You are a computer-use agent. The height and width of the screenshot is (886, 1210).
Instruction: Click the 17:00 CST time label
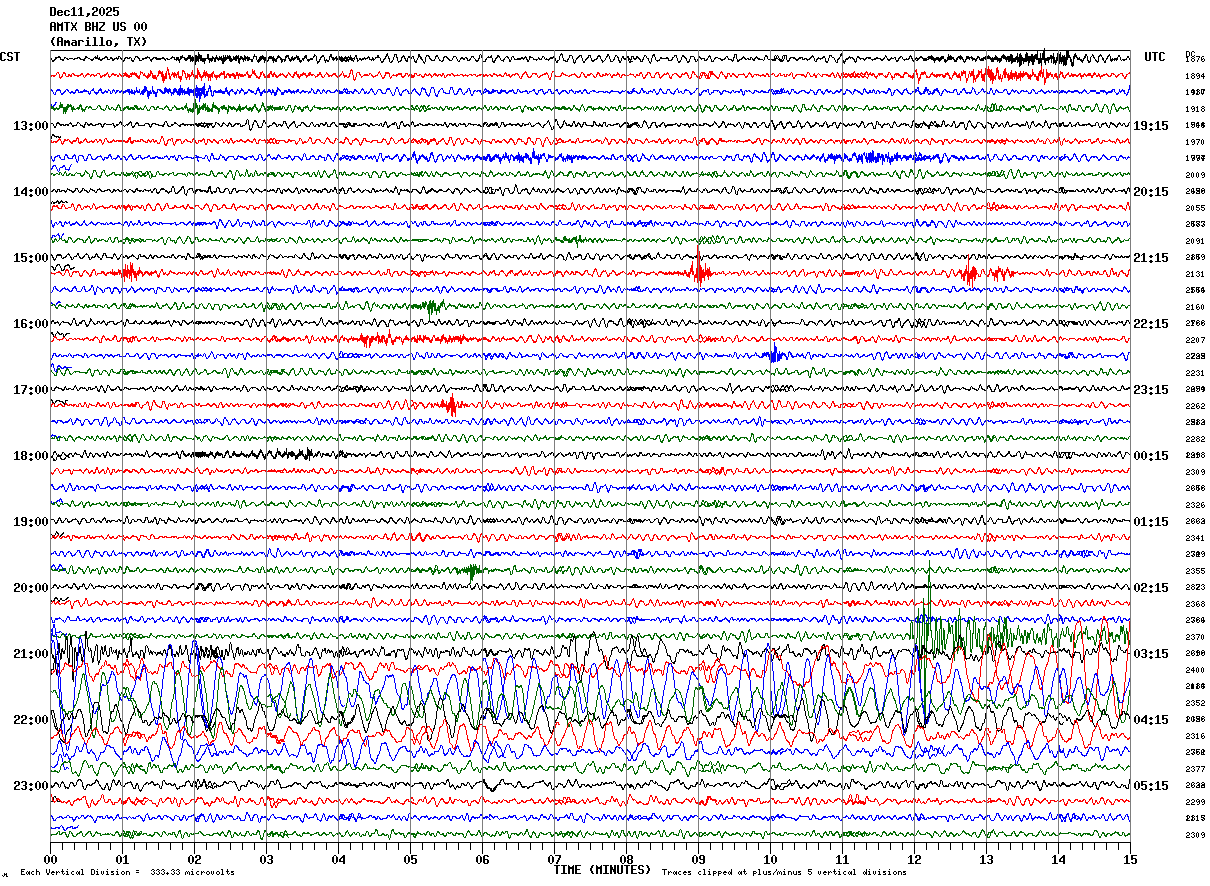click(x=30, y=390)
